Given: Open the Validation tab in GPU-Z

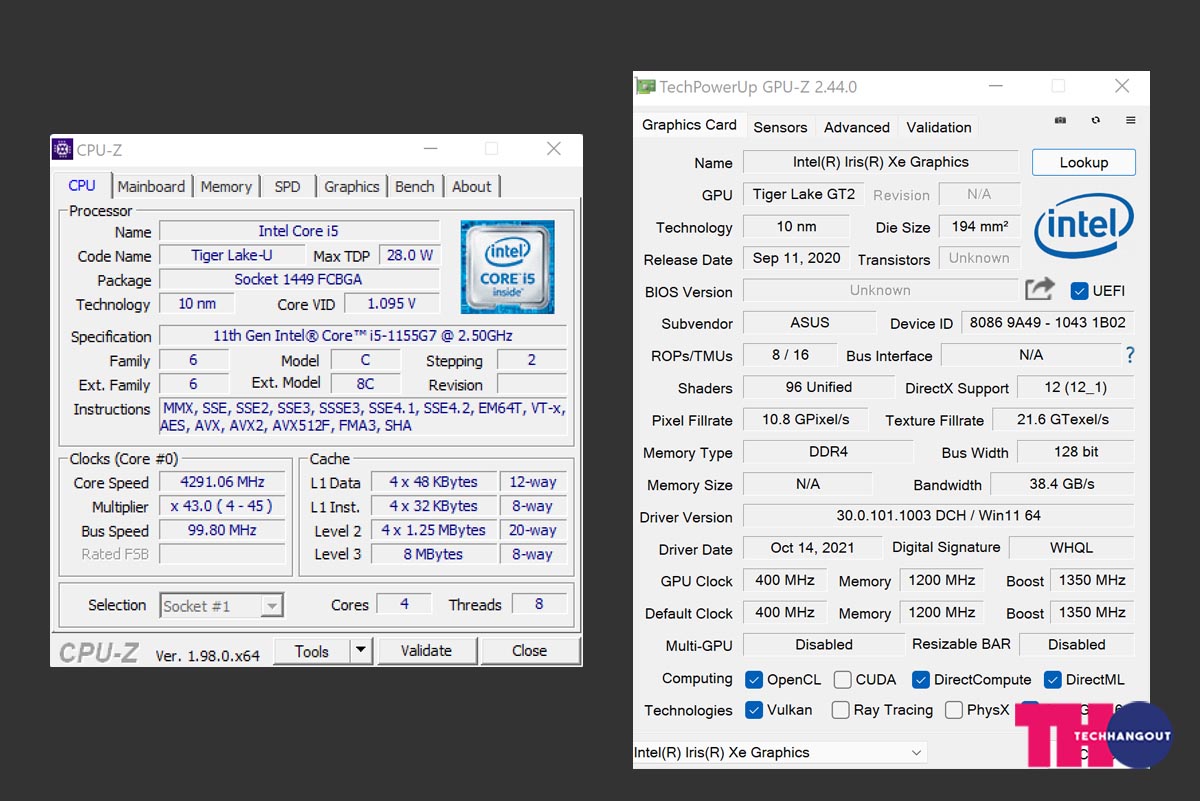Looking at the screenshot, I should (939, 127).
